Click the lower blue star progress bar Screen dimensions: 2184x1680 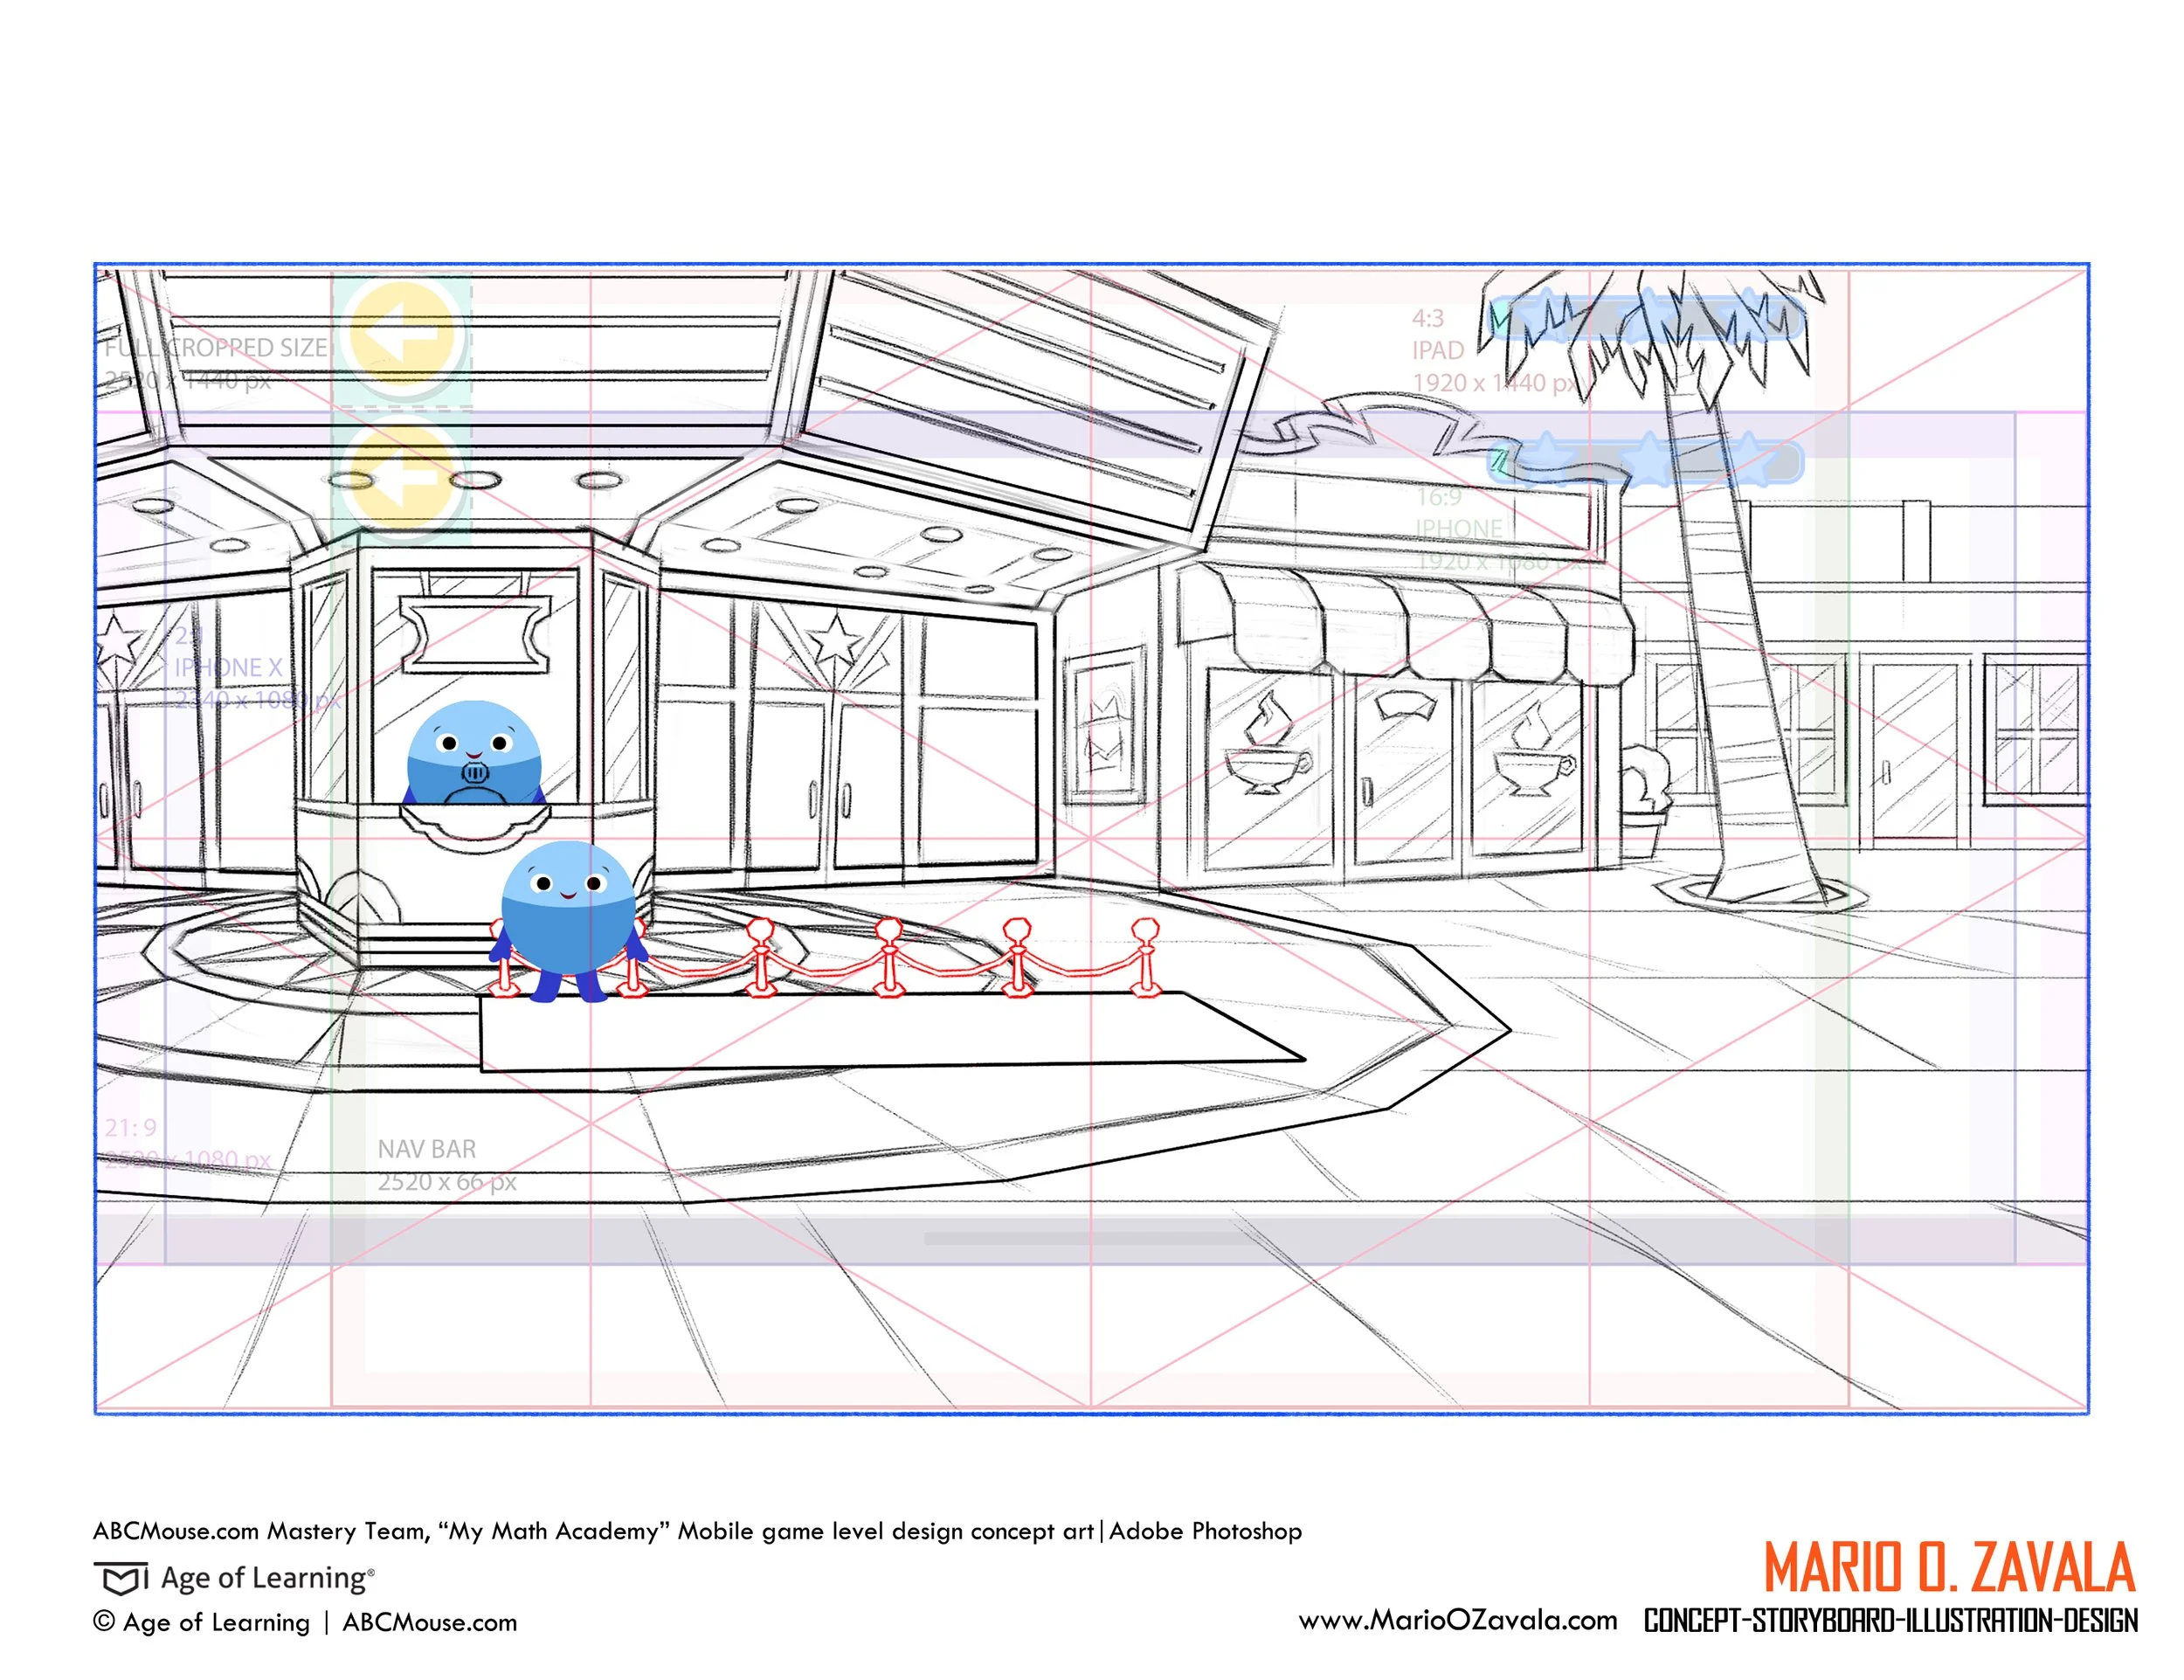pos(1646,462)
